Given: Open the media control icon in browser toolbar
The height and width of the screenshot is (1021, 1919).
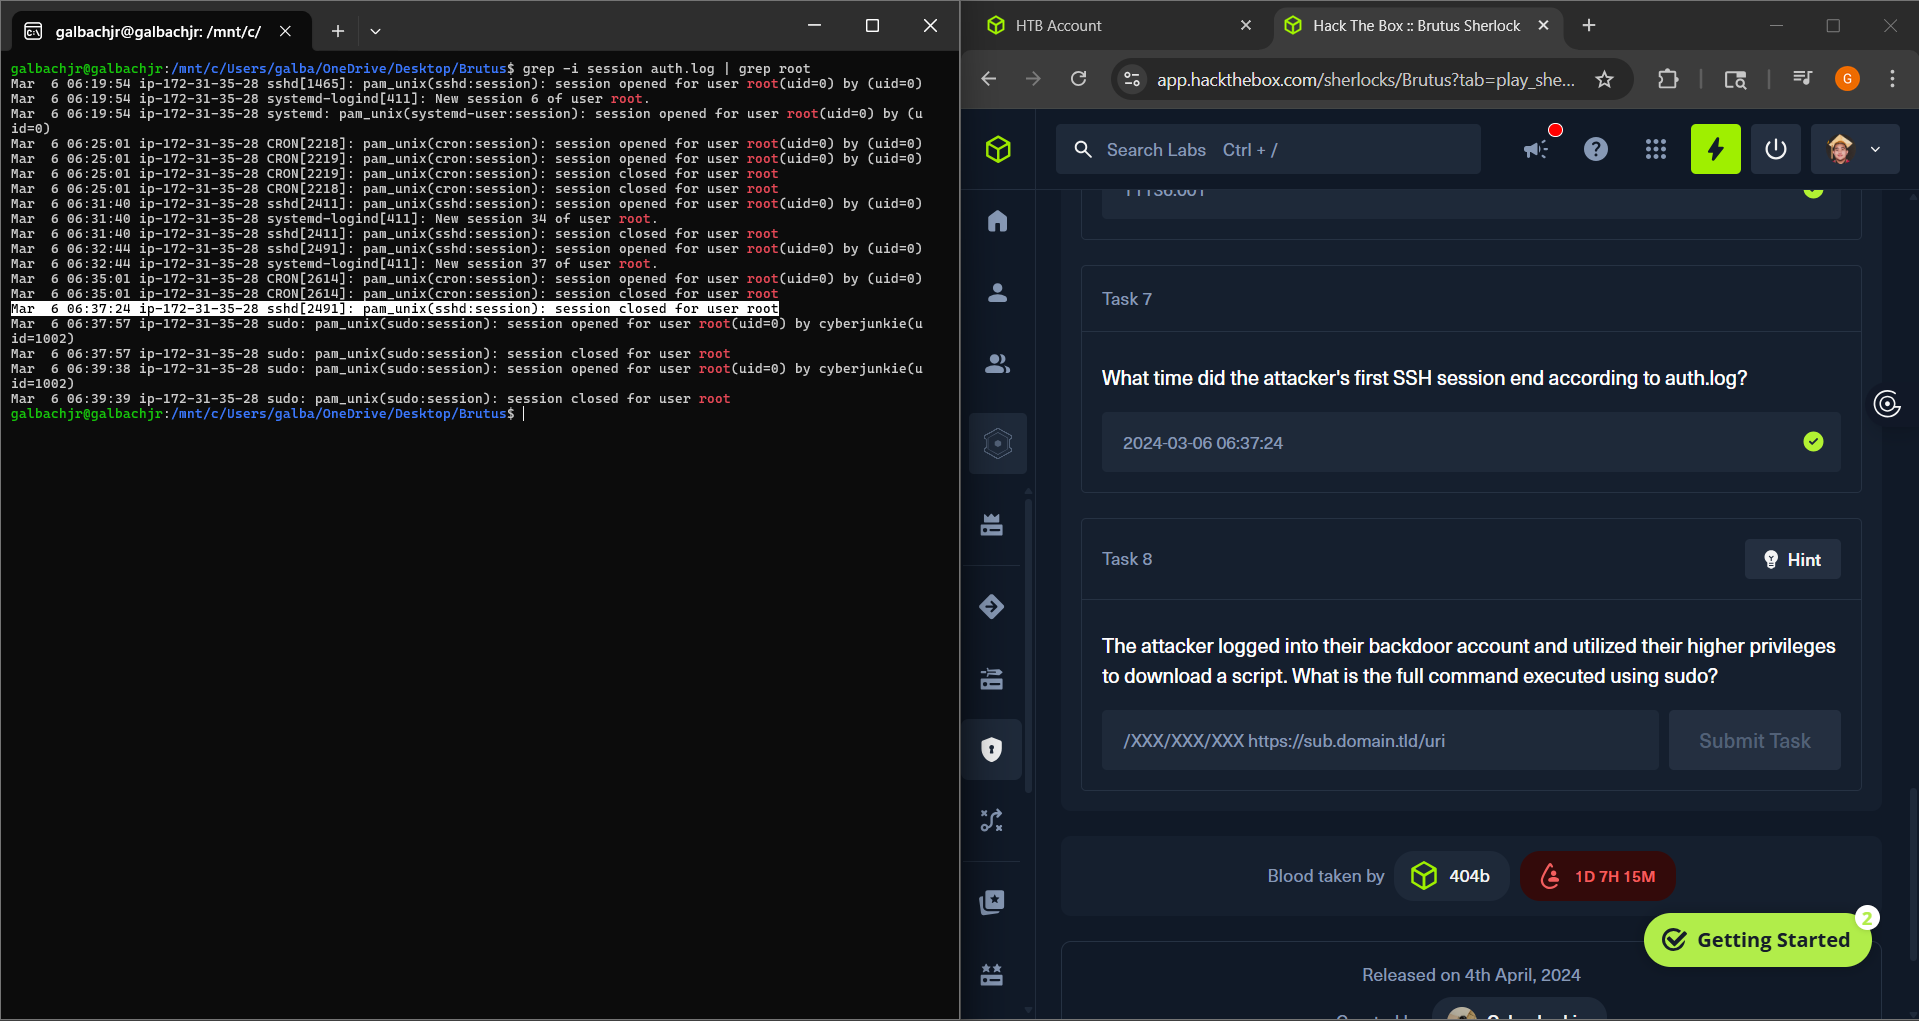Looking at the screenshot, I should [1802, 79].
